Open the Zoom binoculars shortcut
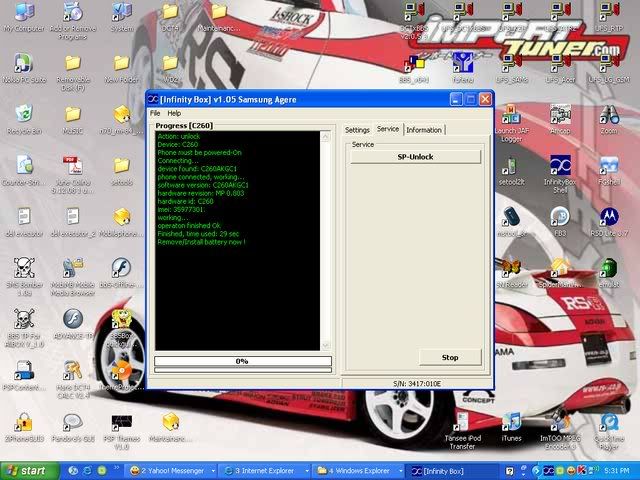Image resolution: width=640 pixels, height=480 pixels. pos(609,120)
